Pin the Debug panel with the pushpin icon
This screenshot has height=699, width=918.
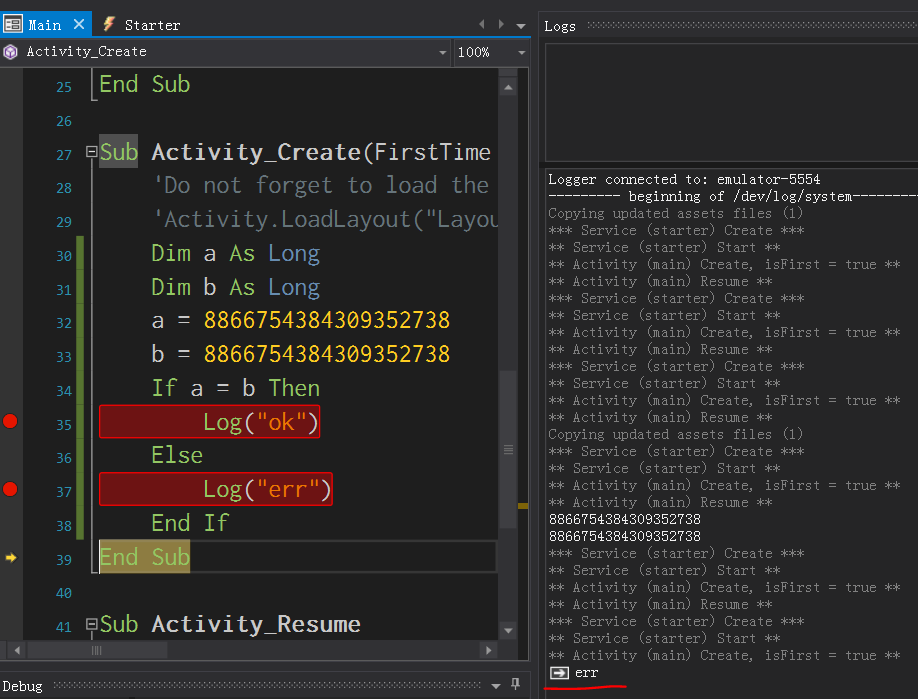516,685
